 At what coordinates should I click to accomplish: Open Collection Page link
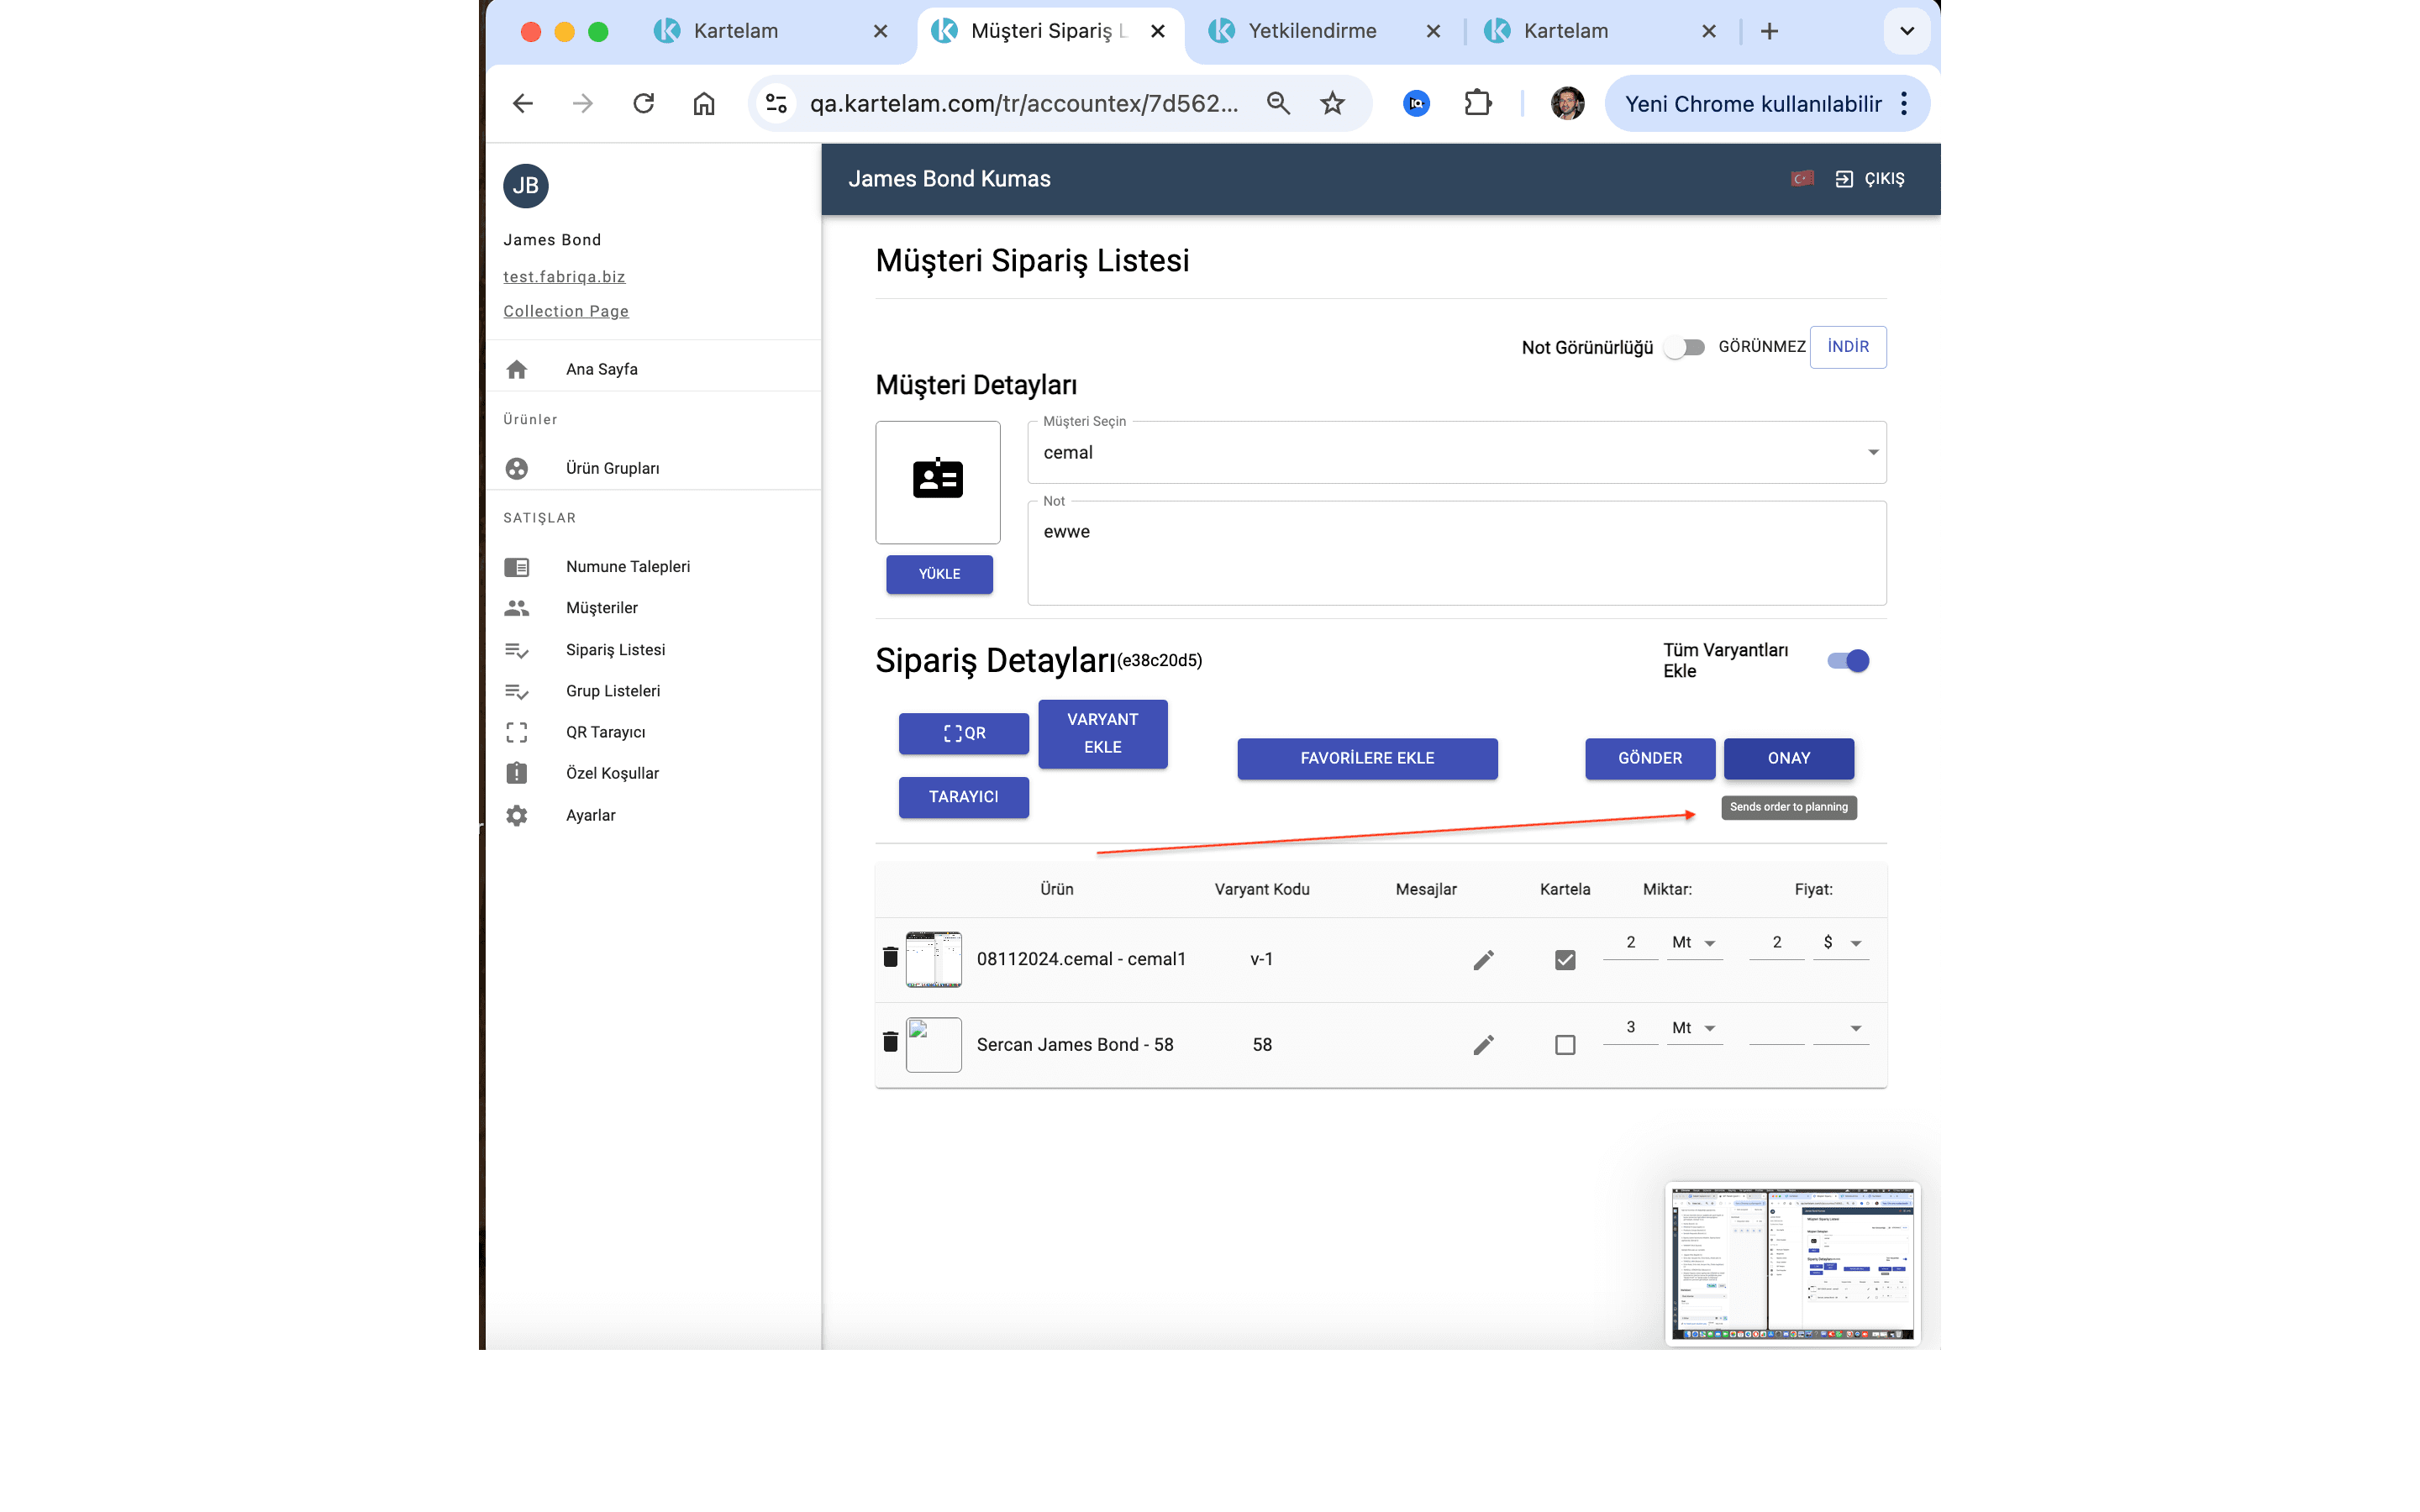point(566,311)
